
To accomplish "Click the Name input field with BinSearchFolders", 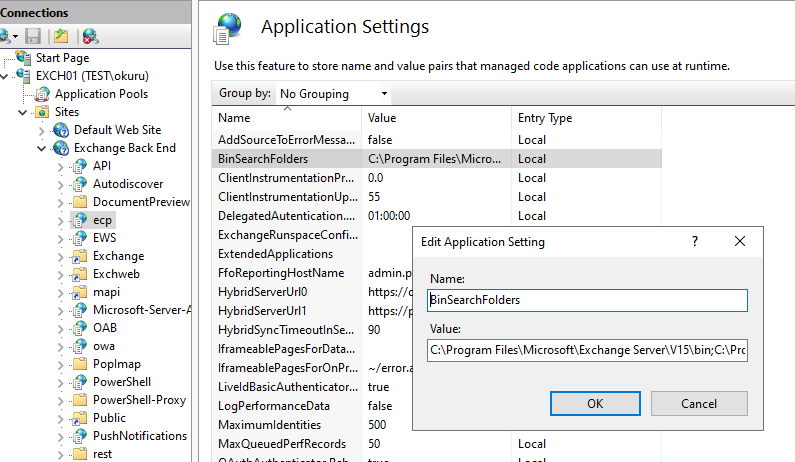I will click(x=587, y=300).
